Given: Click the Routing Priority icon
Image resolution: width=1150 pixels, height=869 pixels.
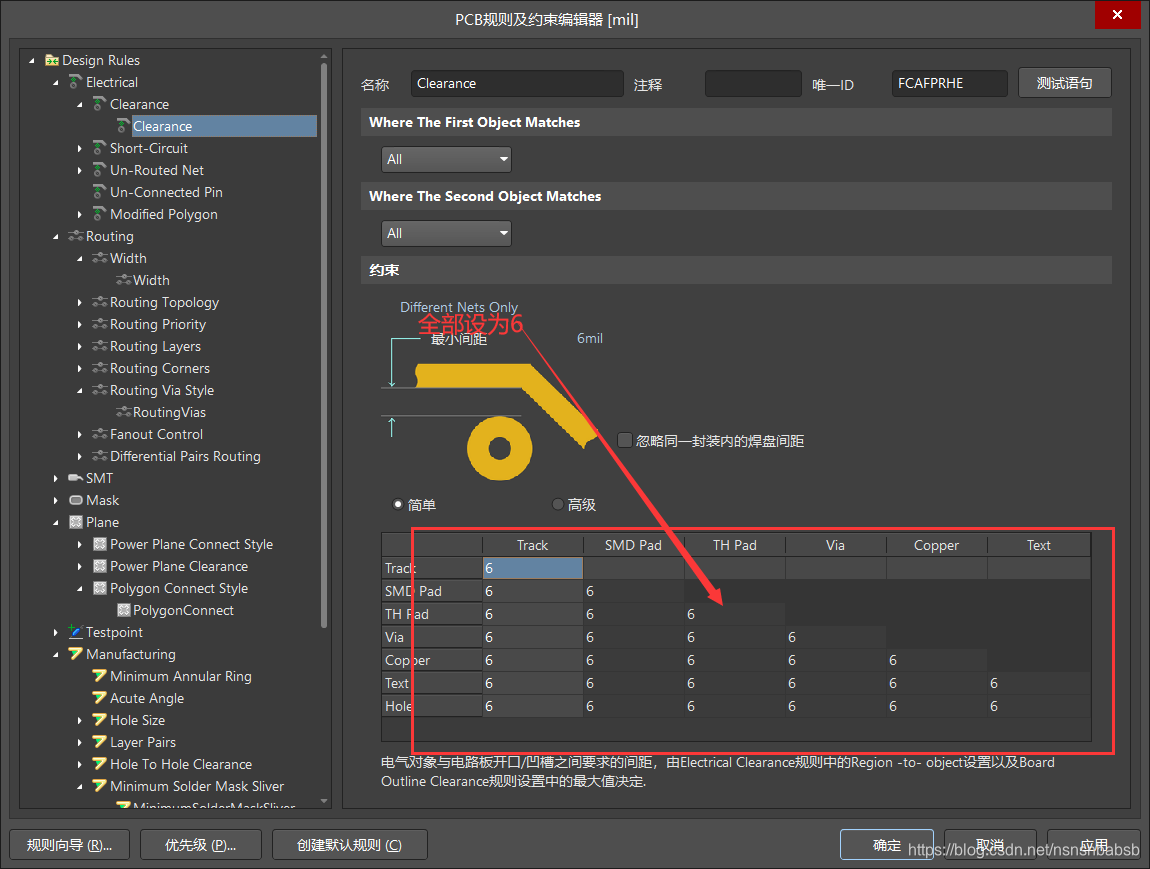Looking at the screenshot, I should pyautogui.click(x=100, y=324).
